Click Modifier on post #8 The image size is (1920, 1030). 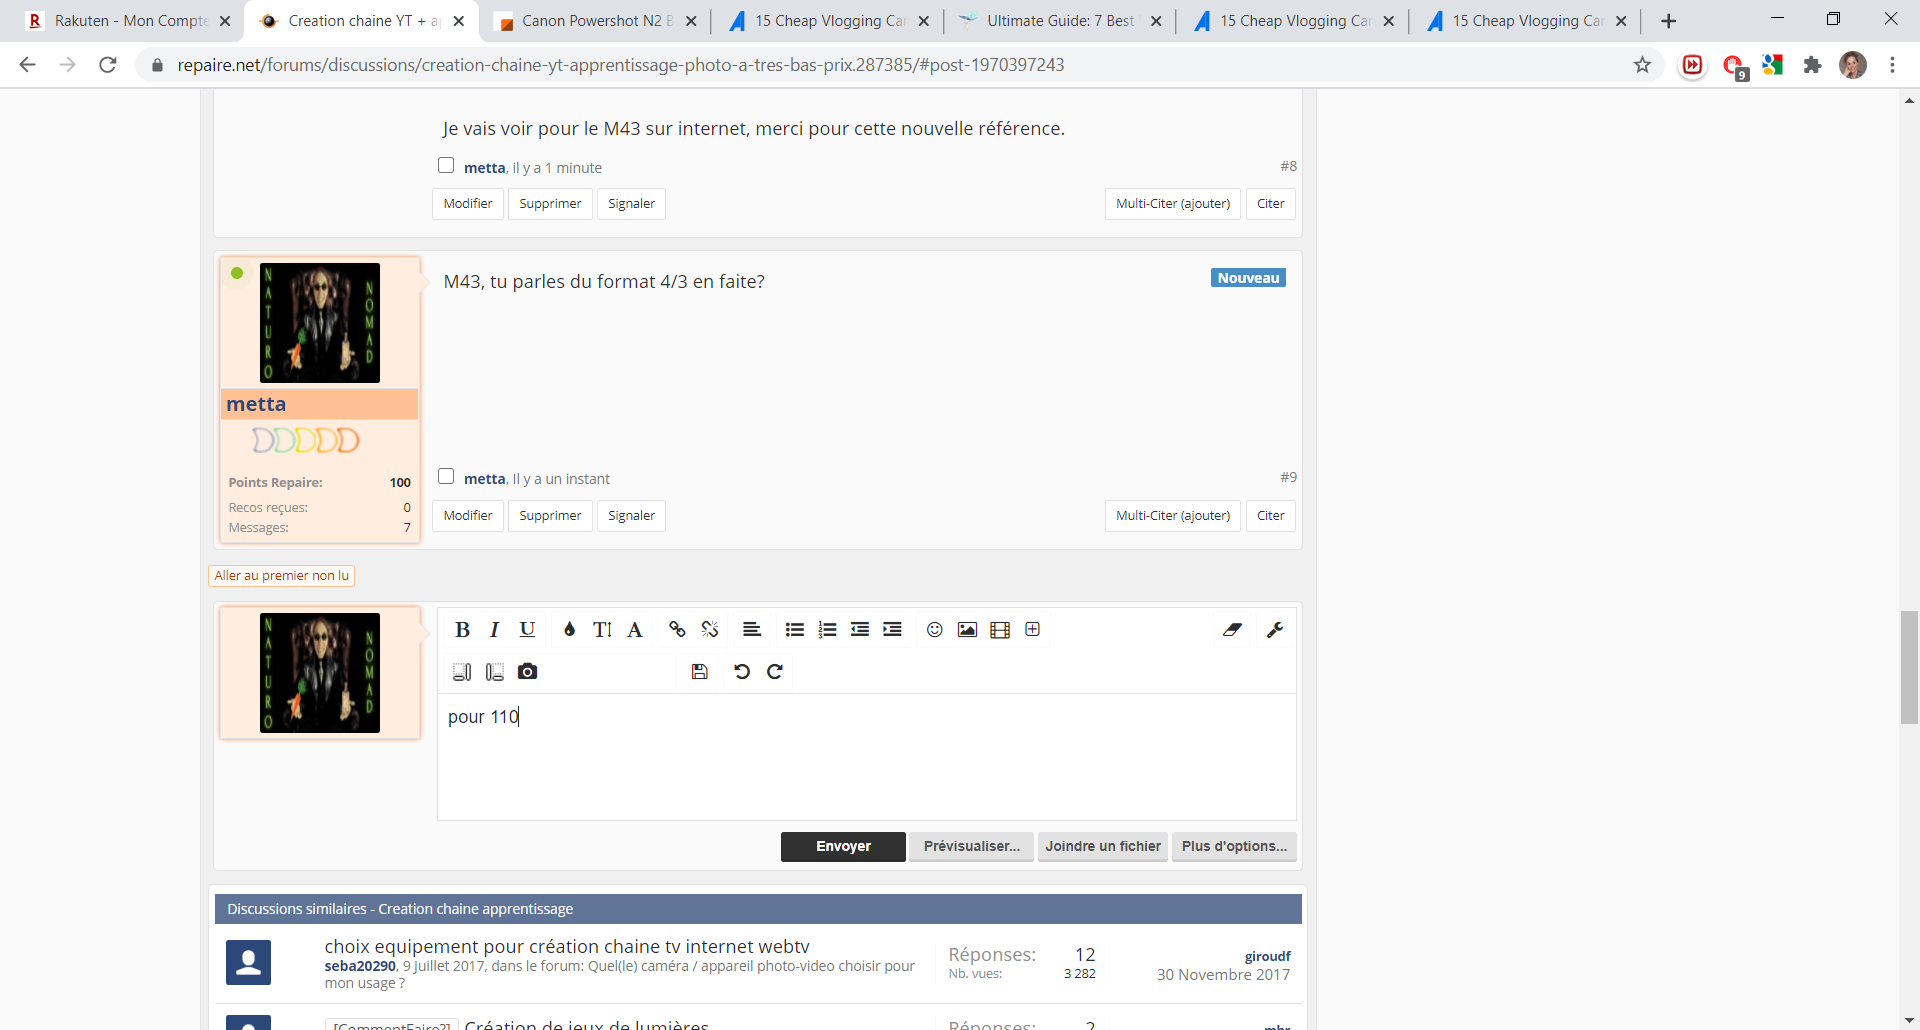coord(468,204)
